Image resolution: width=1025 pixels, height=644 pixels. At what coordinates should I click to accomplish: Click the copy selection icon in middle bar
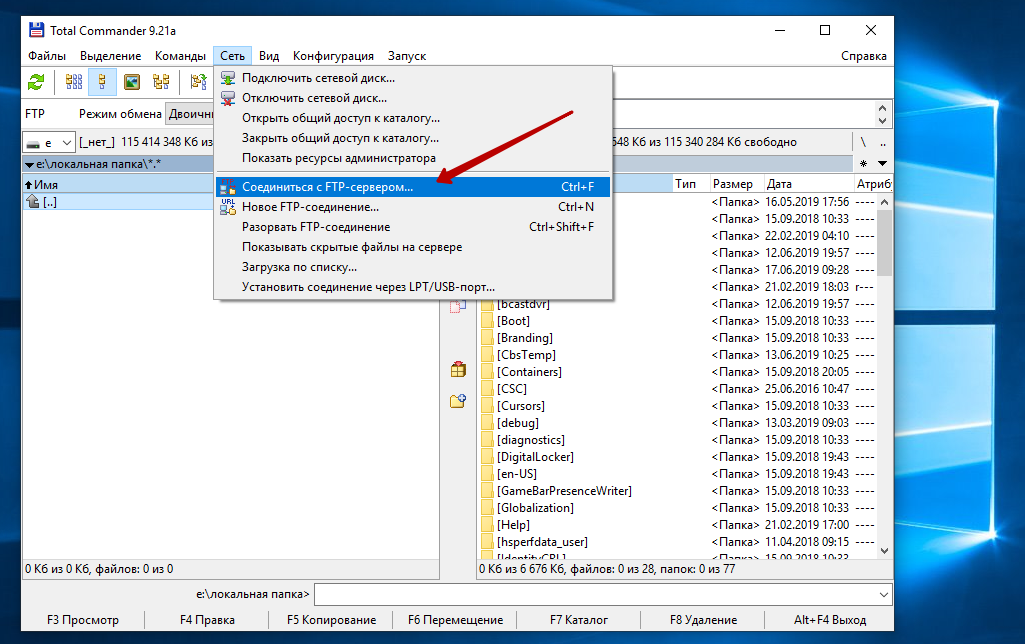(458, 306)
